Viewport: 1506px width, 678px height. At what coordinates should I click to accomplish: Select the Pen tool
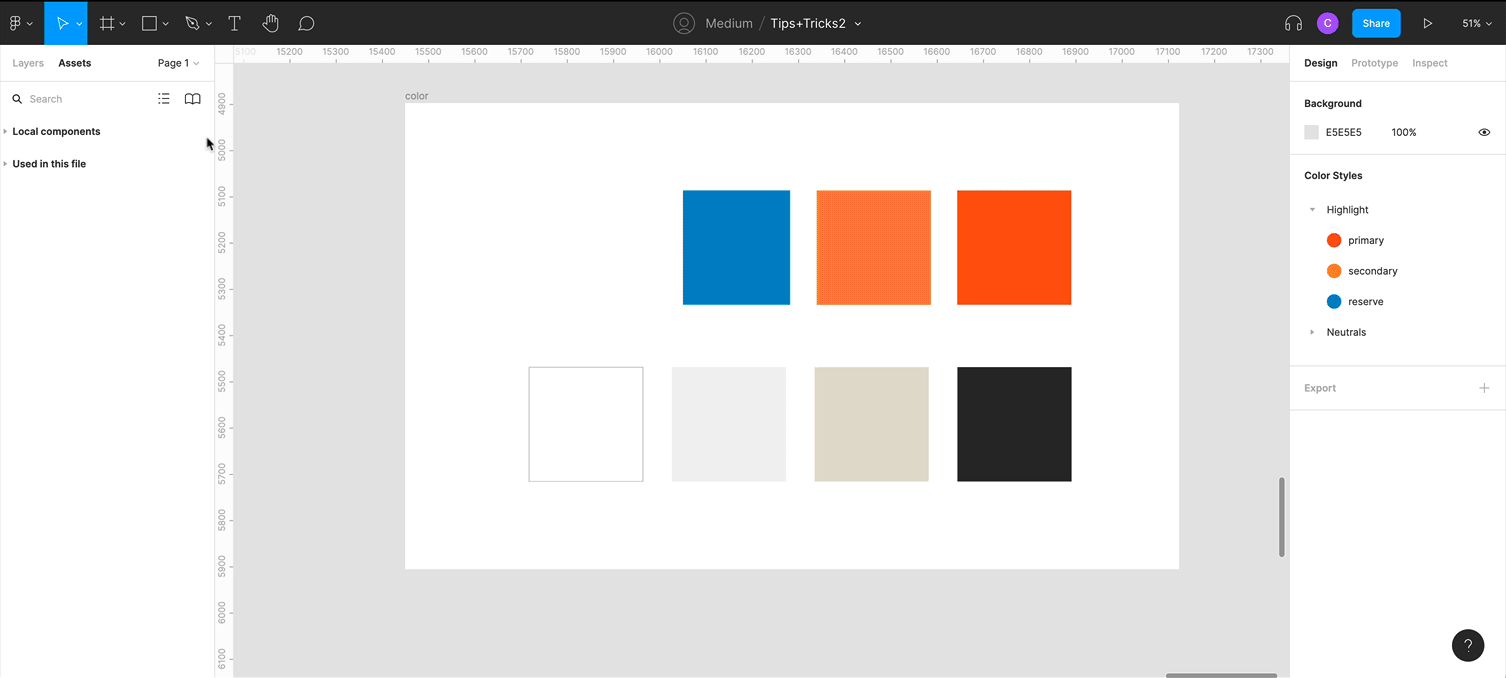[192, 23]
